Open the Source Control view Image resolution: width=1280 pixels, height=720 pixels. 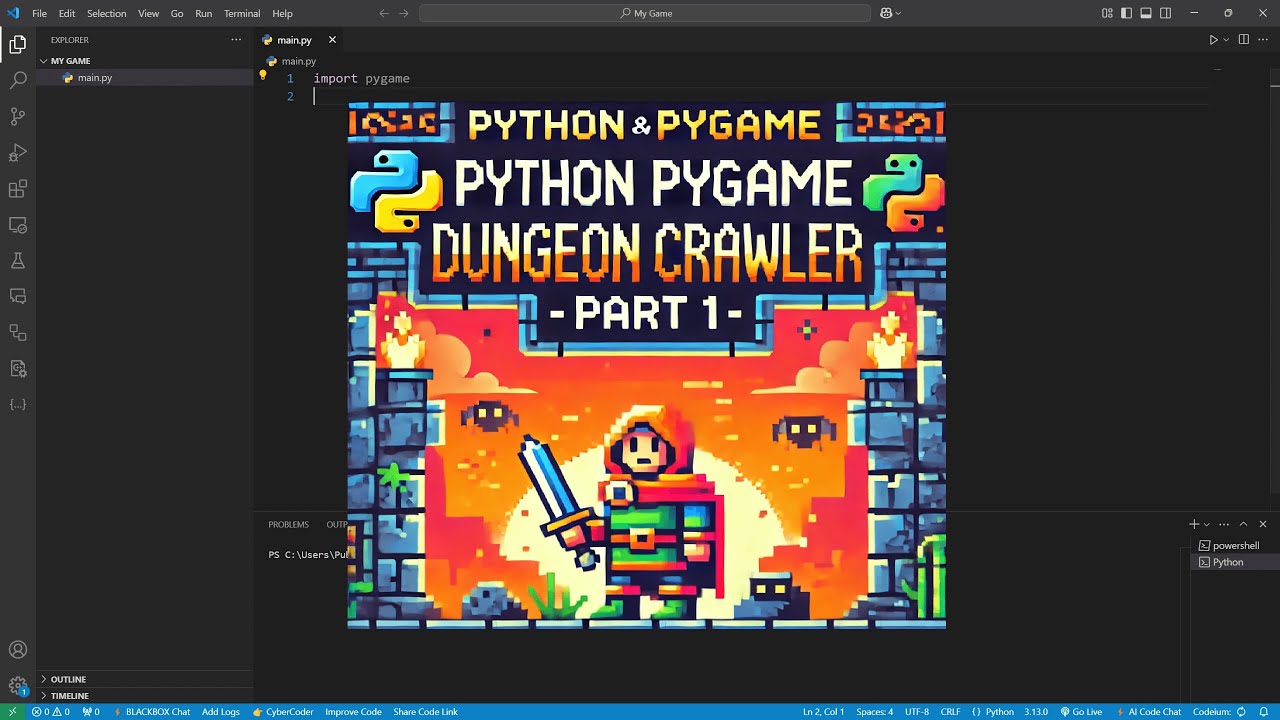(18, 116)
